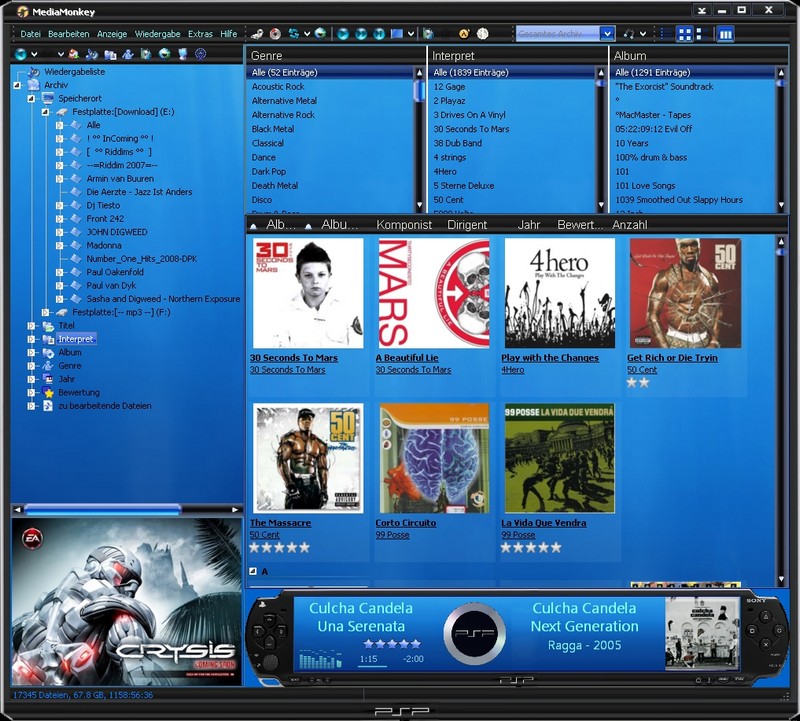
Task: Open the Datei menu
Action: coord(30,34)
